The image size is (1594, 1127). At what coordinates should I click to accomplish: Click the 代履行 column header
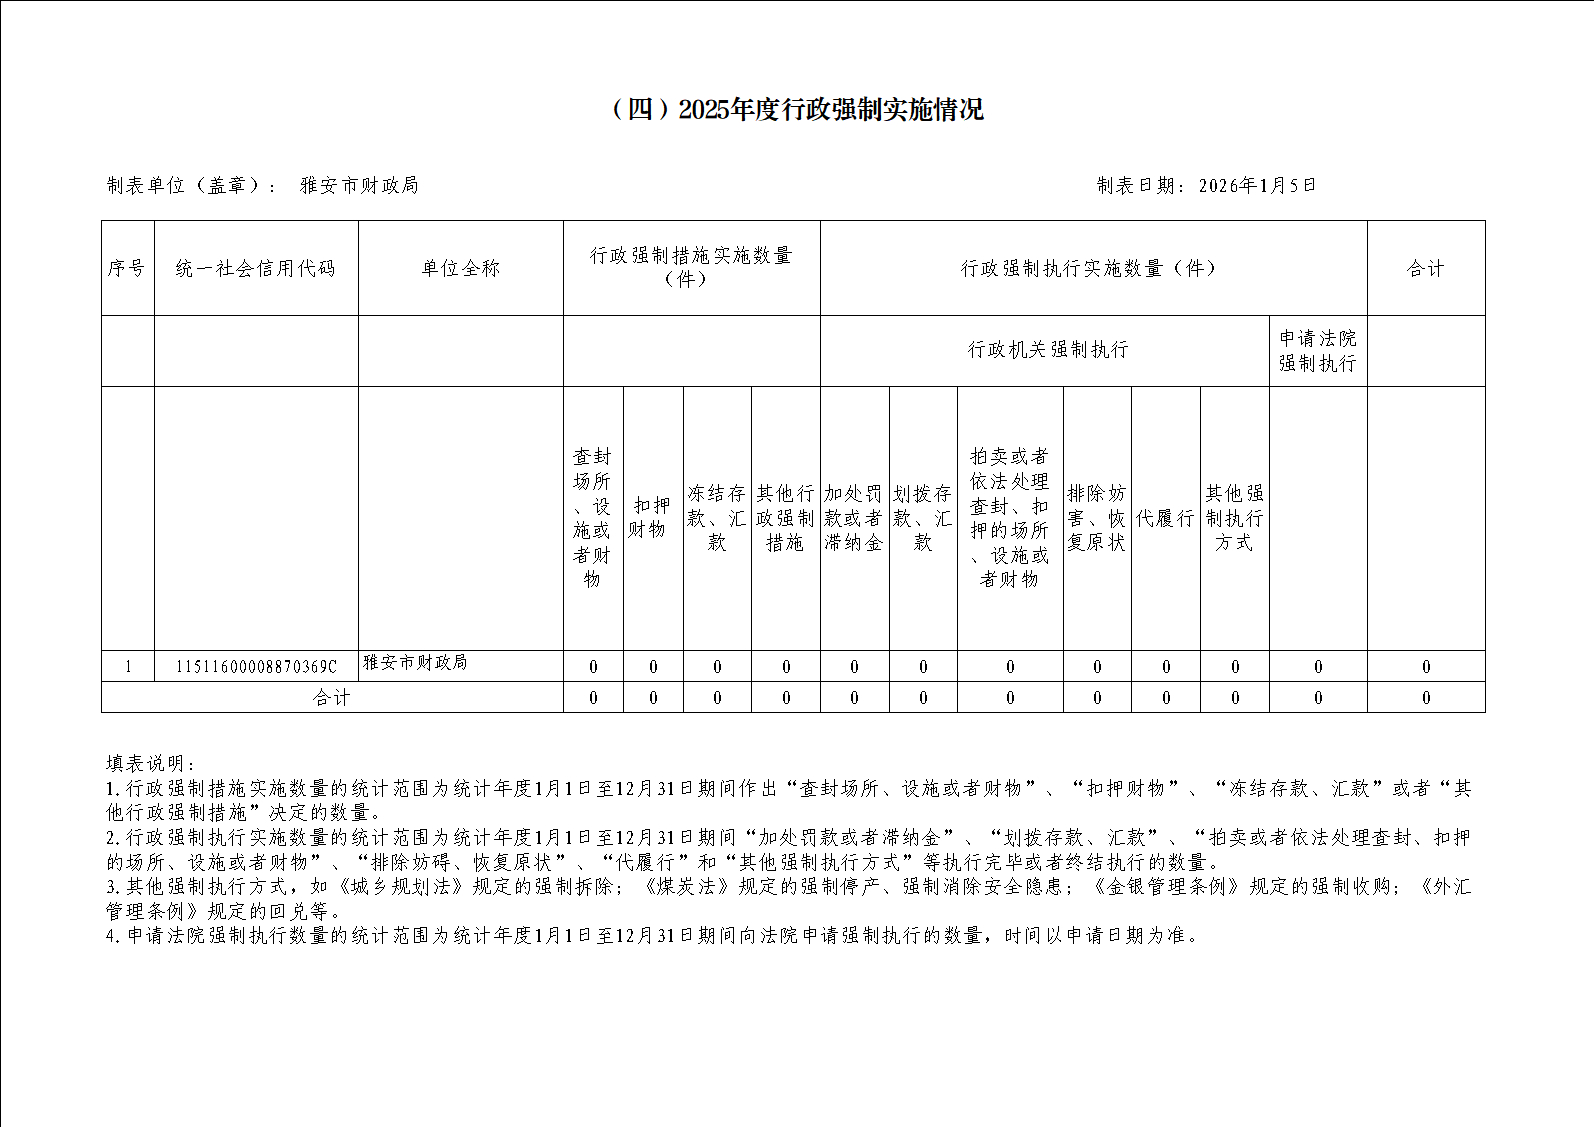[x=1166, y=518]
